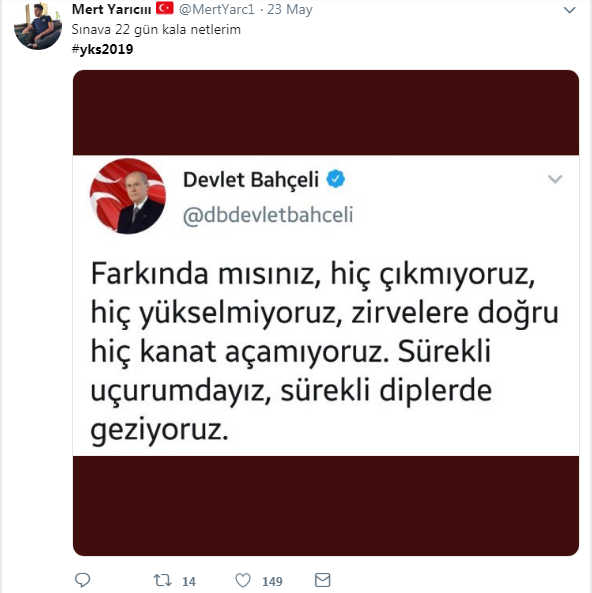Open the #yks2019 hashtag link
Screen dimensions: 592x593
tap(102, 49)
